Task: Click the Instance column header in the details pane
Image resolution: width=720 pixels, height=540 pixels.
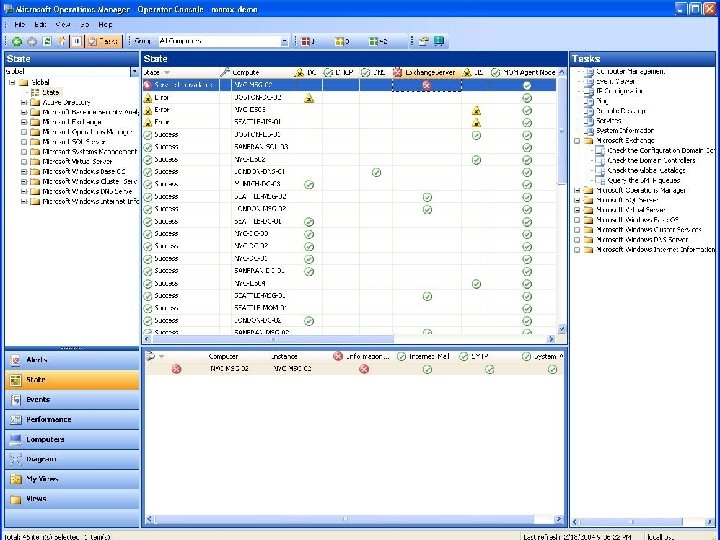Action: point(285,356)
